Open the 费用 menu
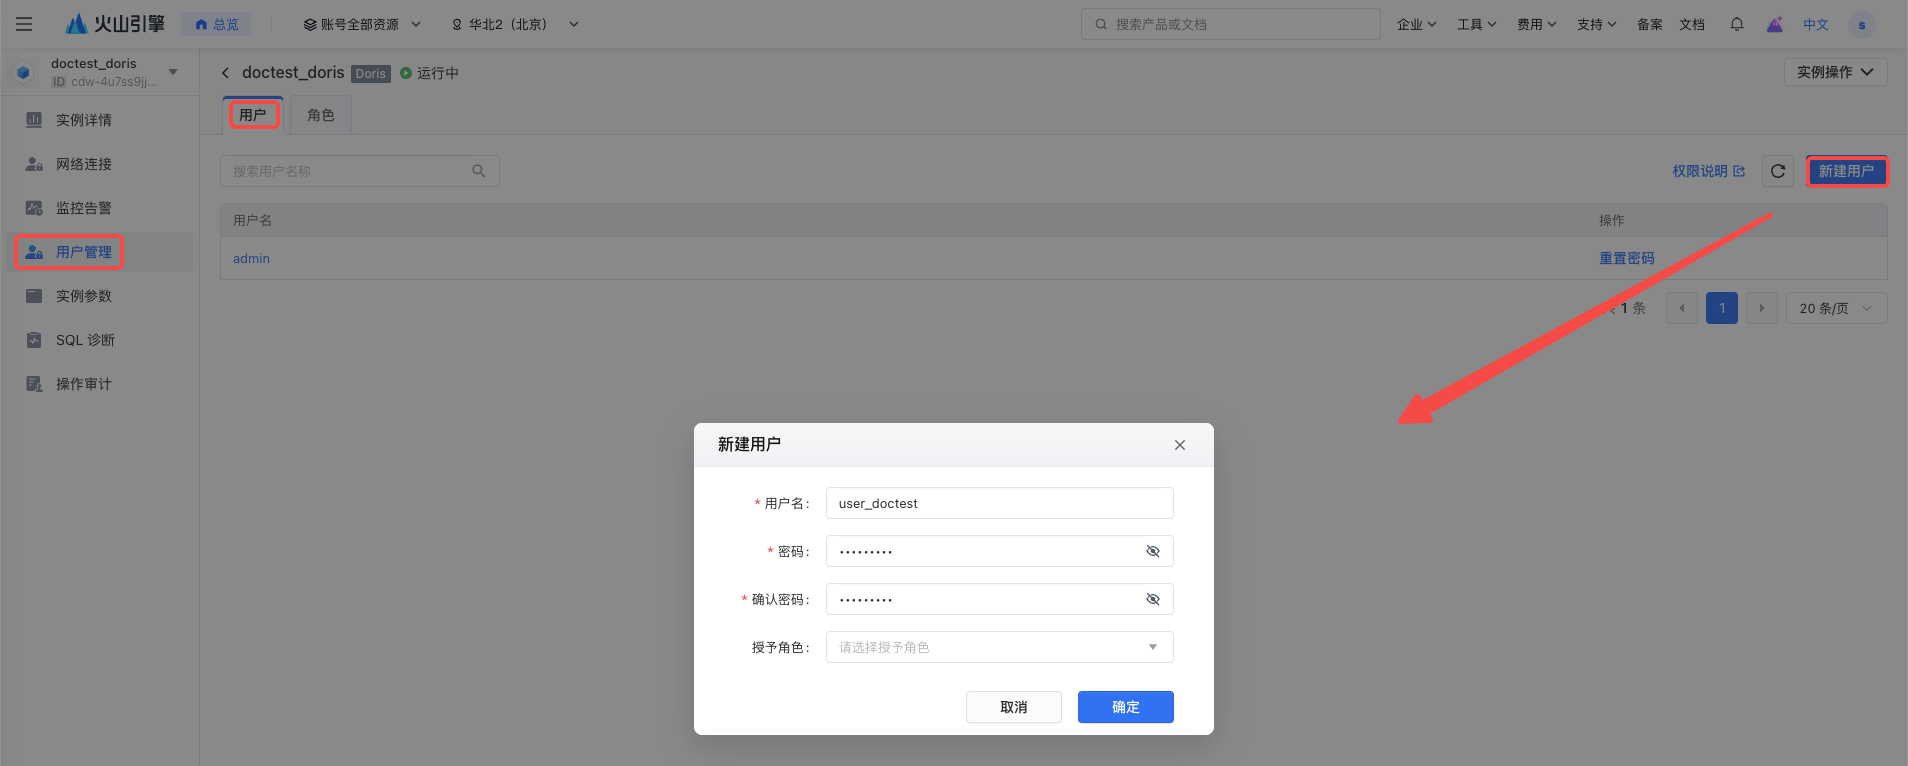The width and height of the screenshot is (1908, 766). tap(1536, 24)
